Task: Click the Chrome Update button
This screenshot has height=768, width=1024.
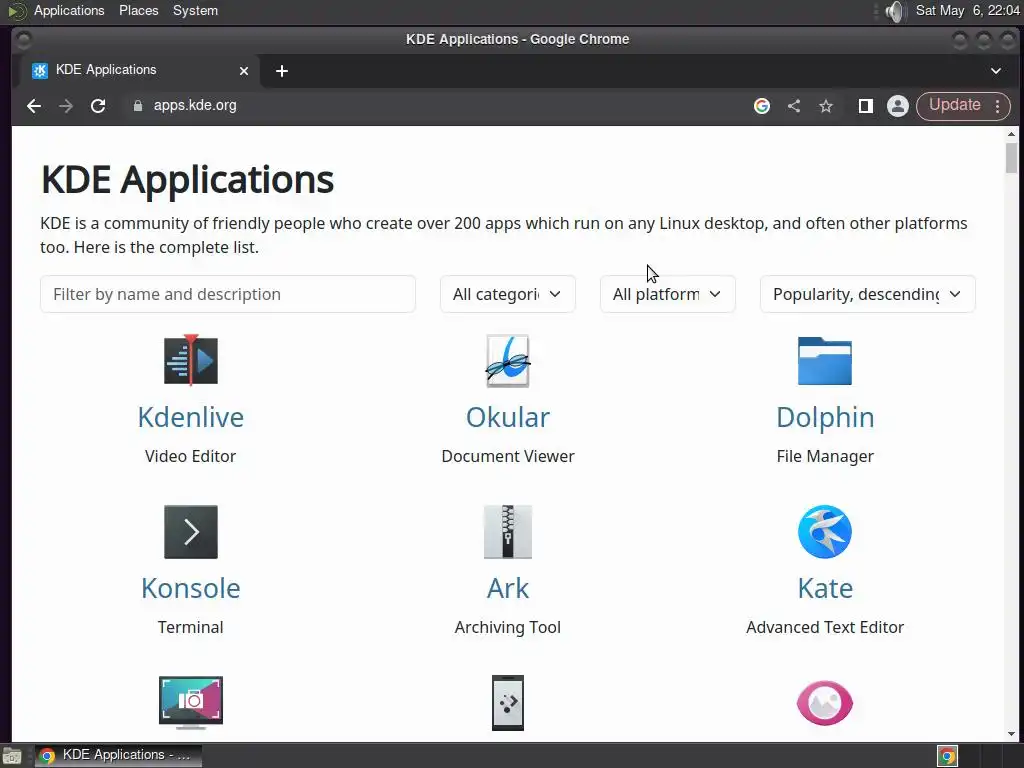Action: 955,105
